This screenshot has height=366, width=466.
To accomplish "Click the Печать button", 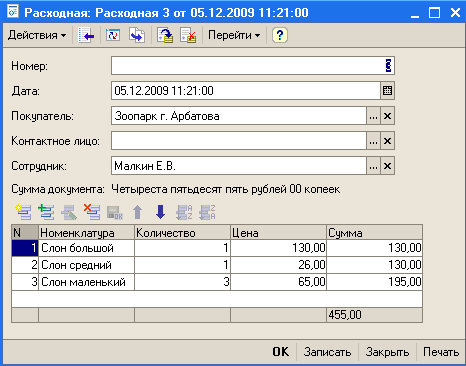I will (441, 352).
